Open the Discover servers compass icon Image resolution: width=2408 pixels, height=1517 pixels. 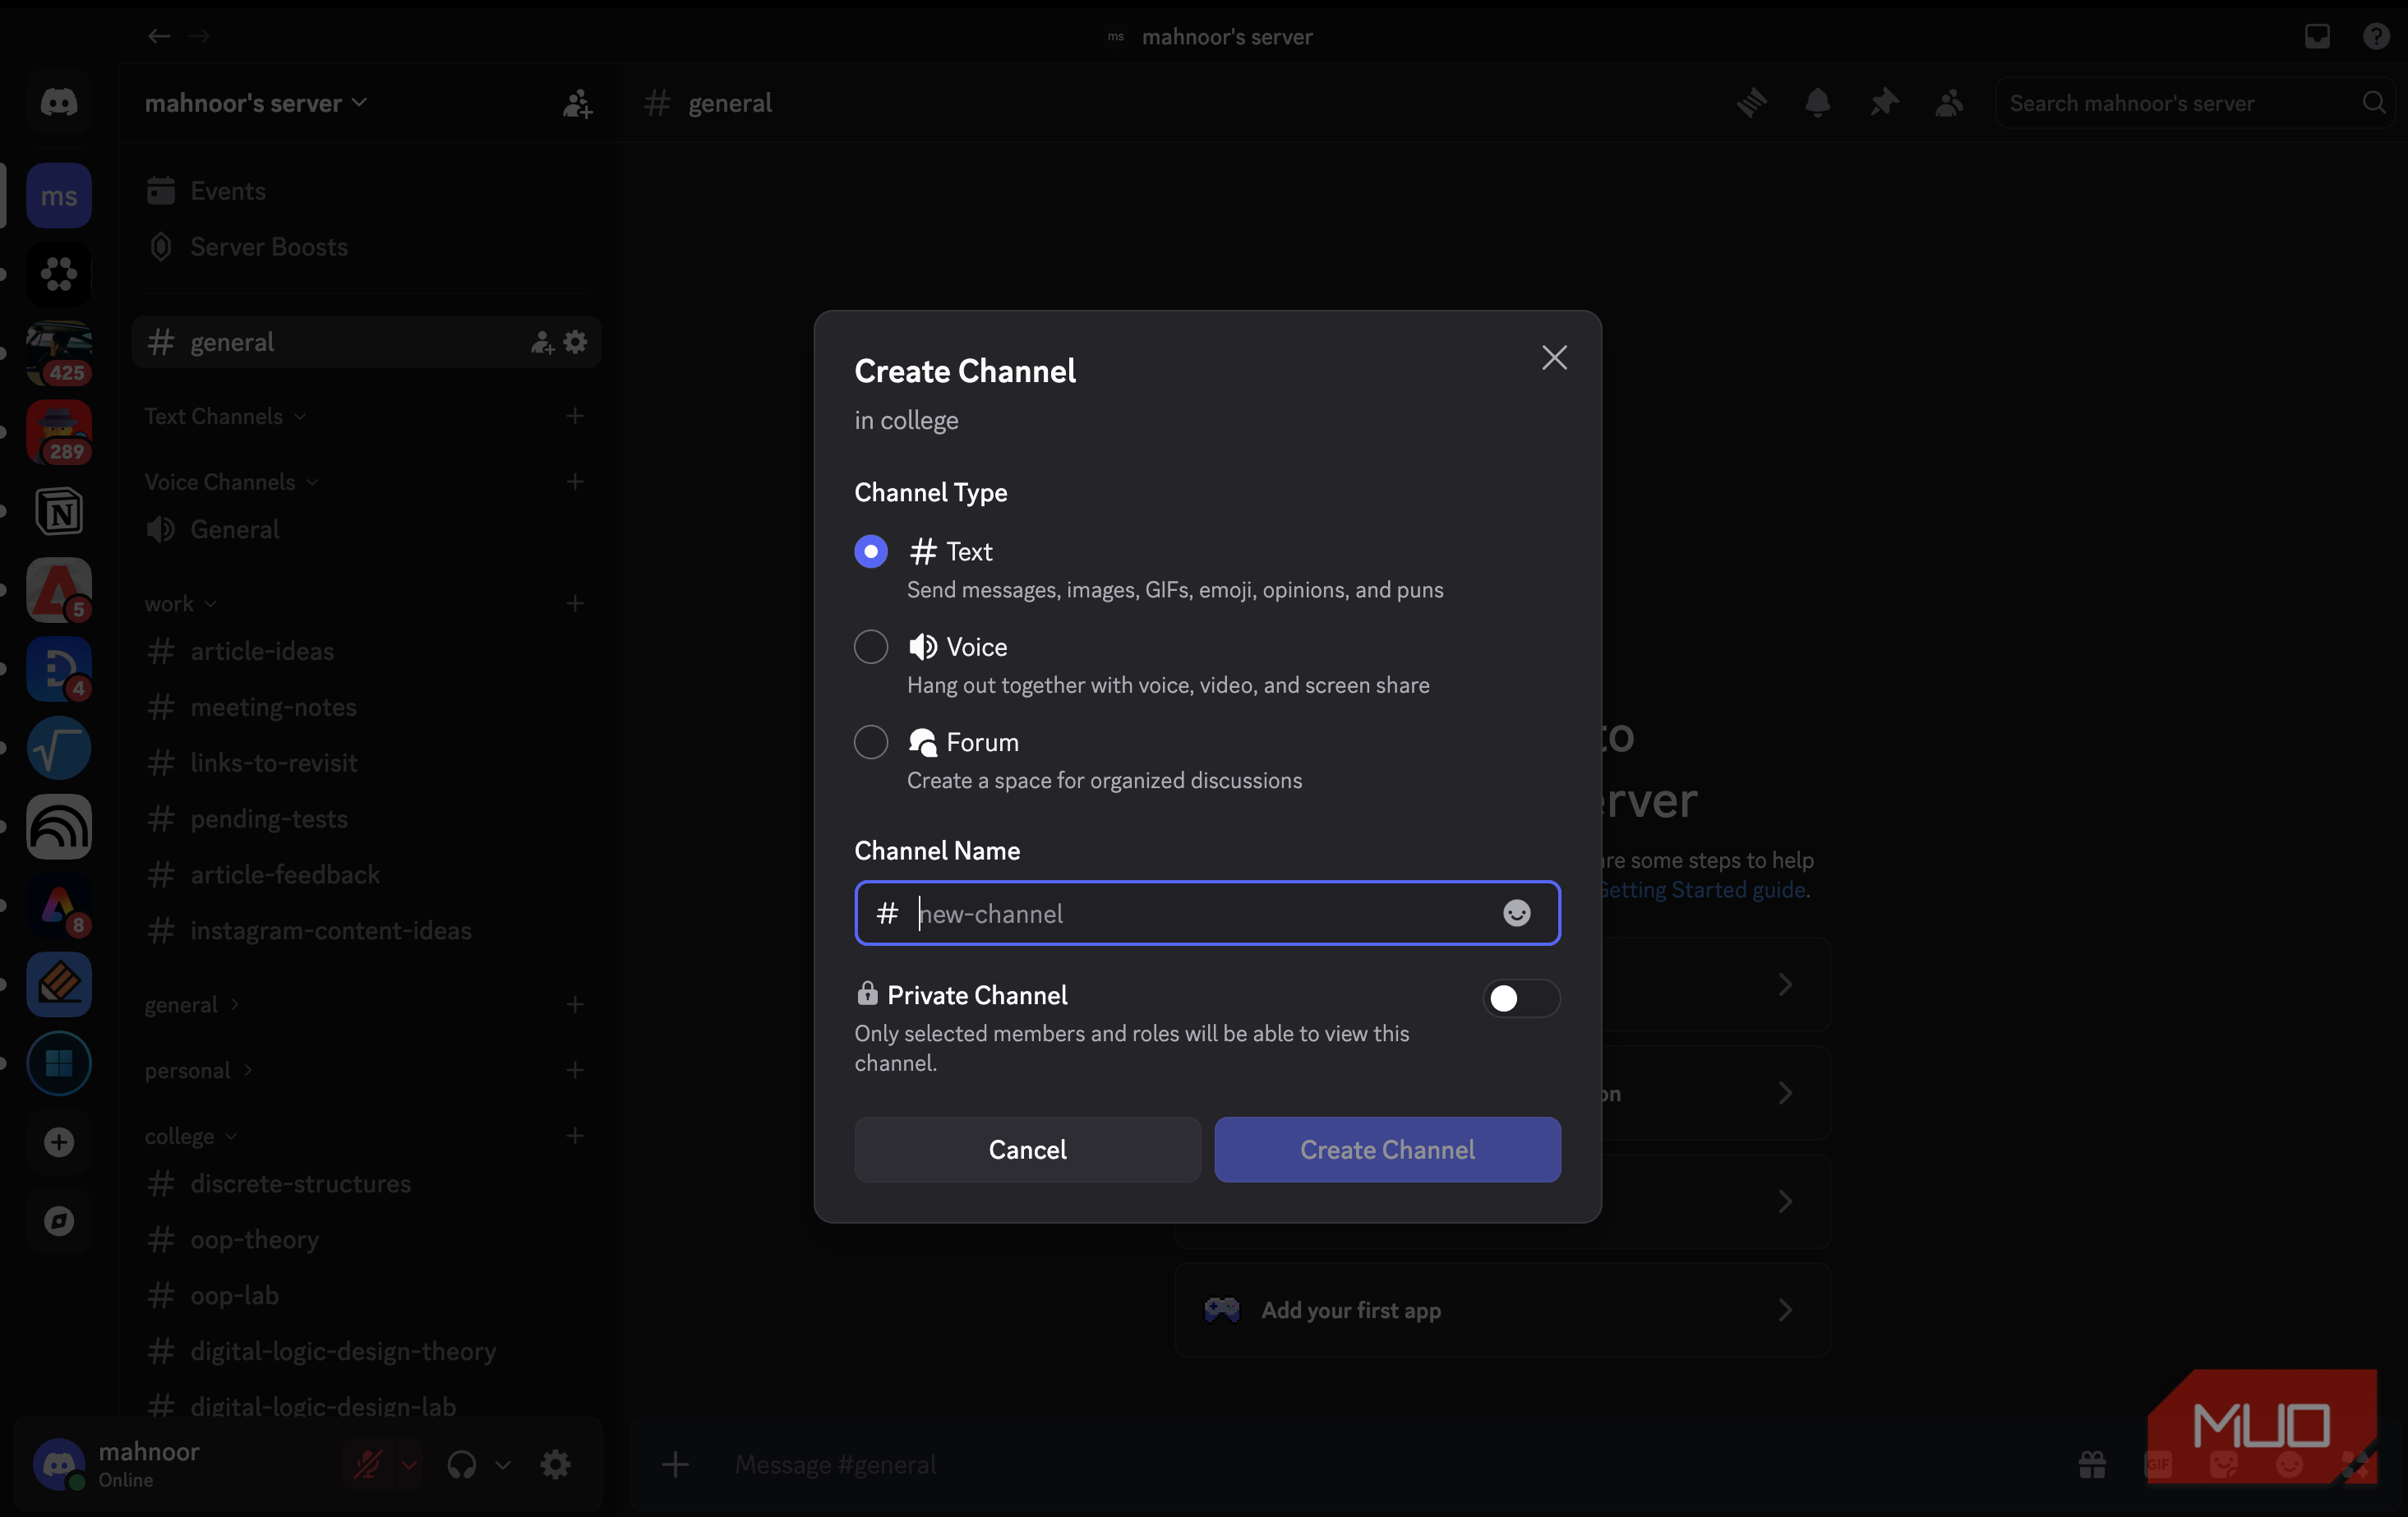(x=59, y=1221)
